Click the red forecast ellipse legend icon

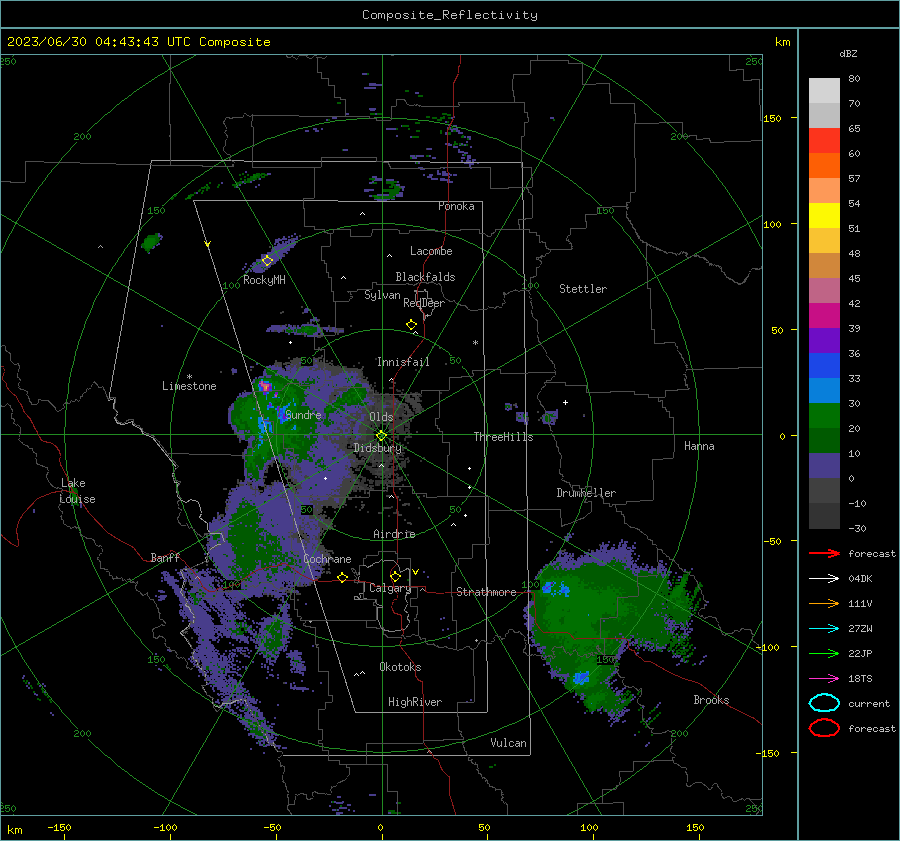tap(824, 728)
